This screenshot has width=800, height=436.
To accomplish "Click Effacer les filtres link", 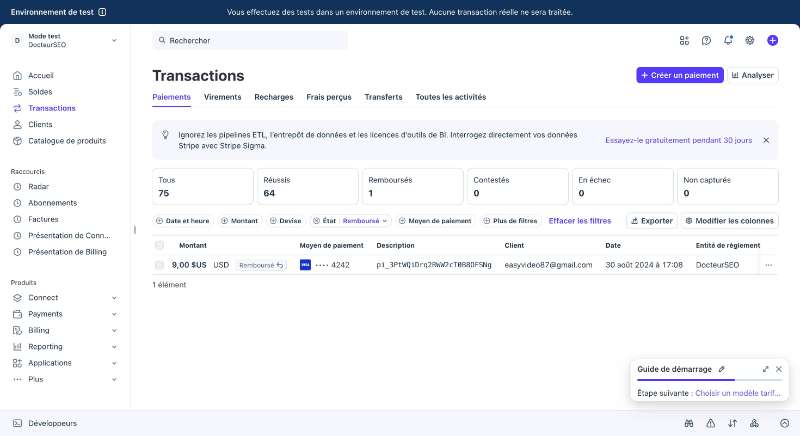I will coord(580,221).
